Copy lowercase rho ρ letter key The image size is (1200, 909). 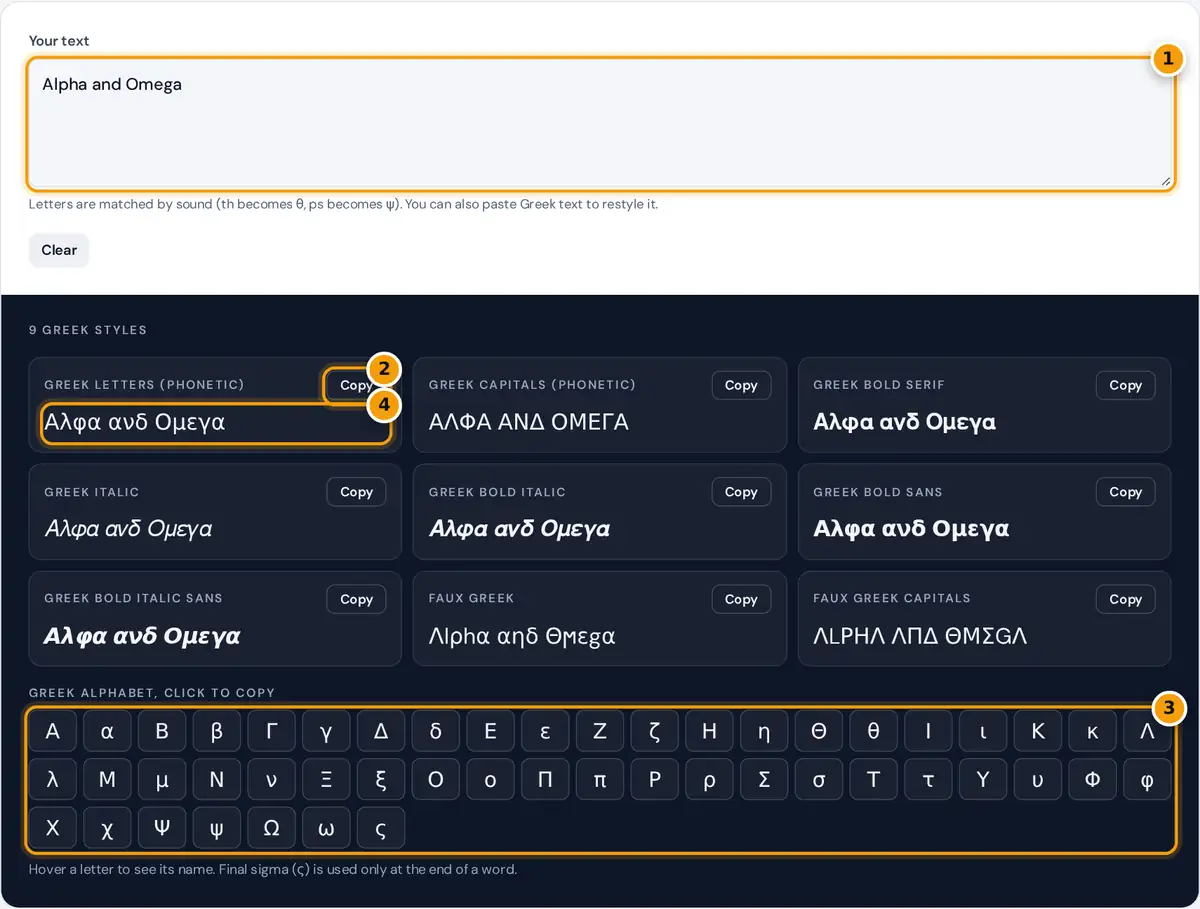click(x=709, y=780)
